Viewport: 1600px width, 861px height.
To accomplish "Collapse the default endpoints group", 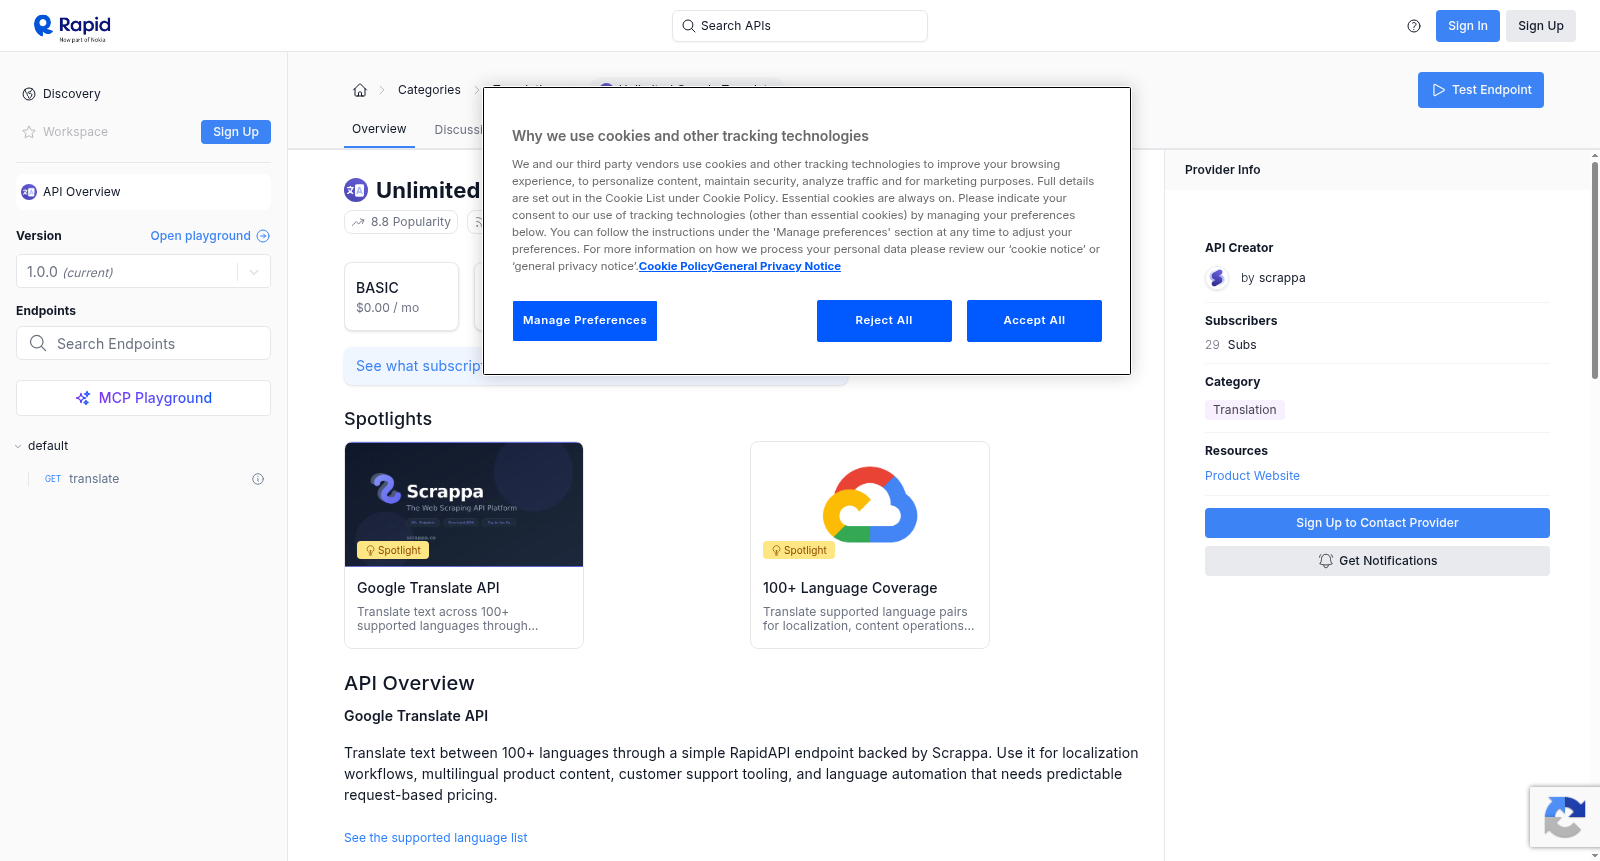I will click(x=18, y=446).
